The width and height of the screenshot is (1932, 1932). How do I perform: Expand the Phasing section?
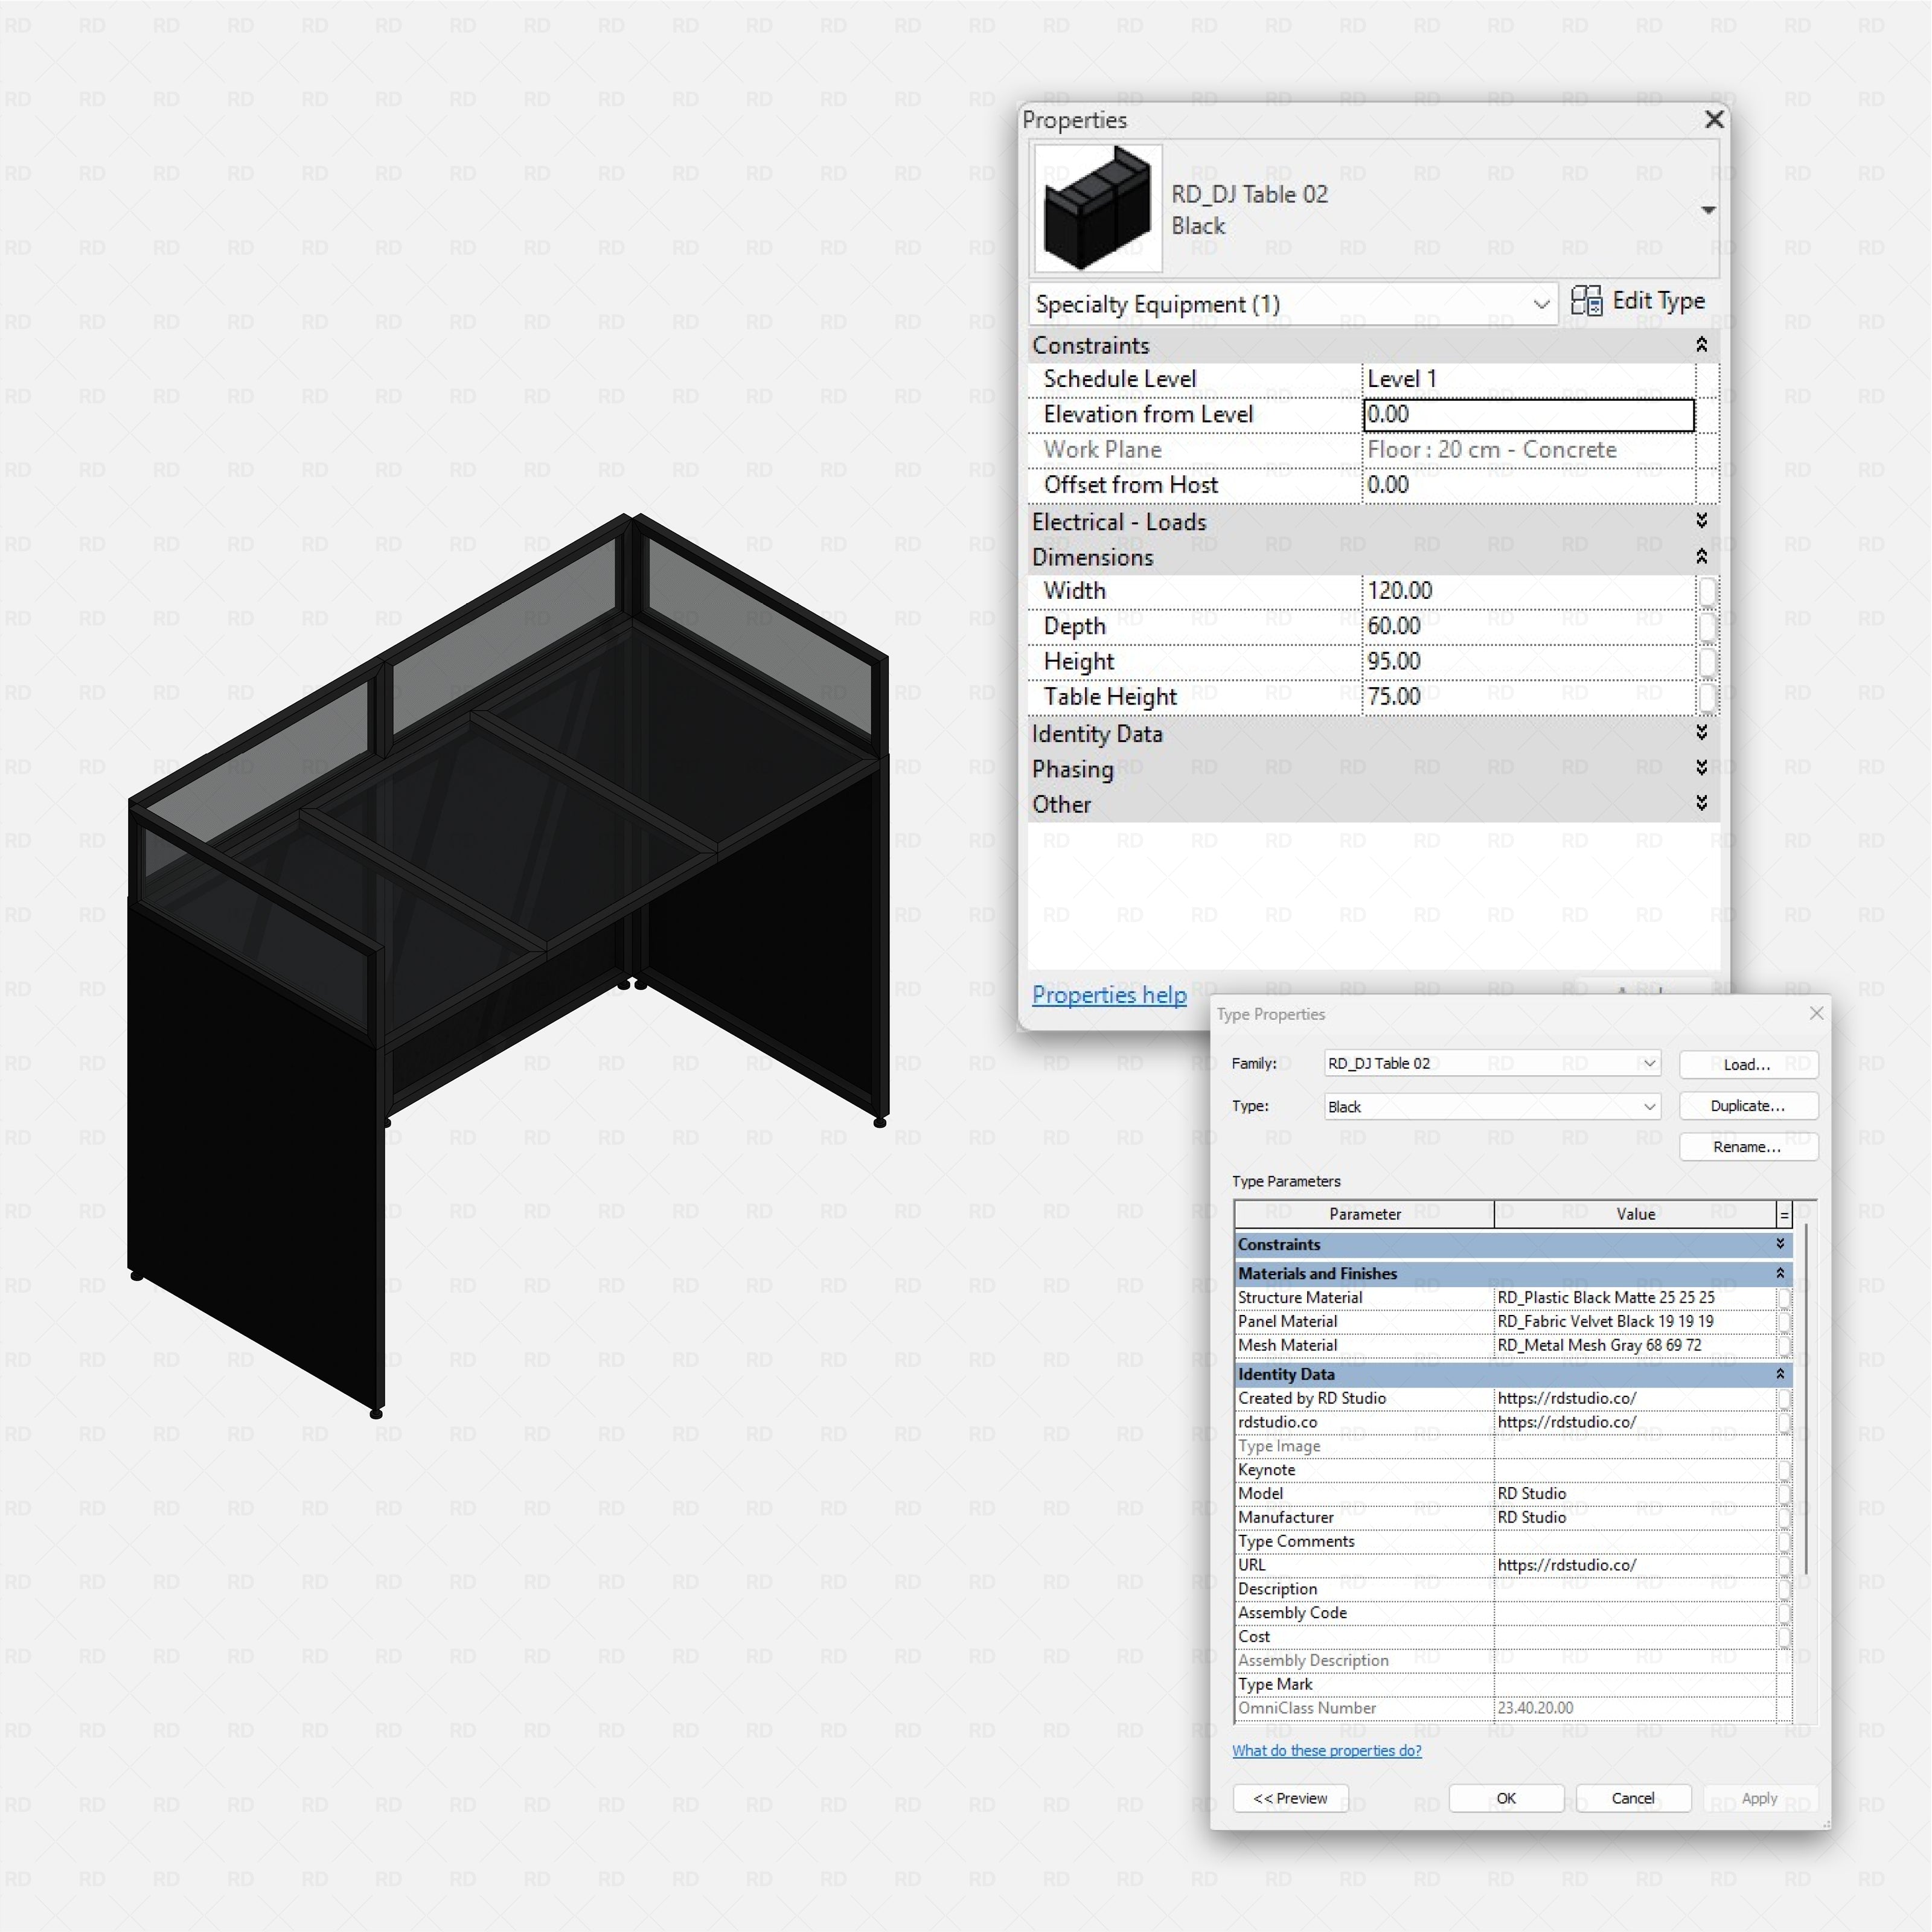click(1701, 768)
